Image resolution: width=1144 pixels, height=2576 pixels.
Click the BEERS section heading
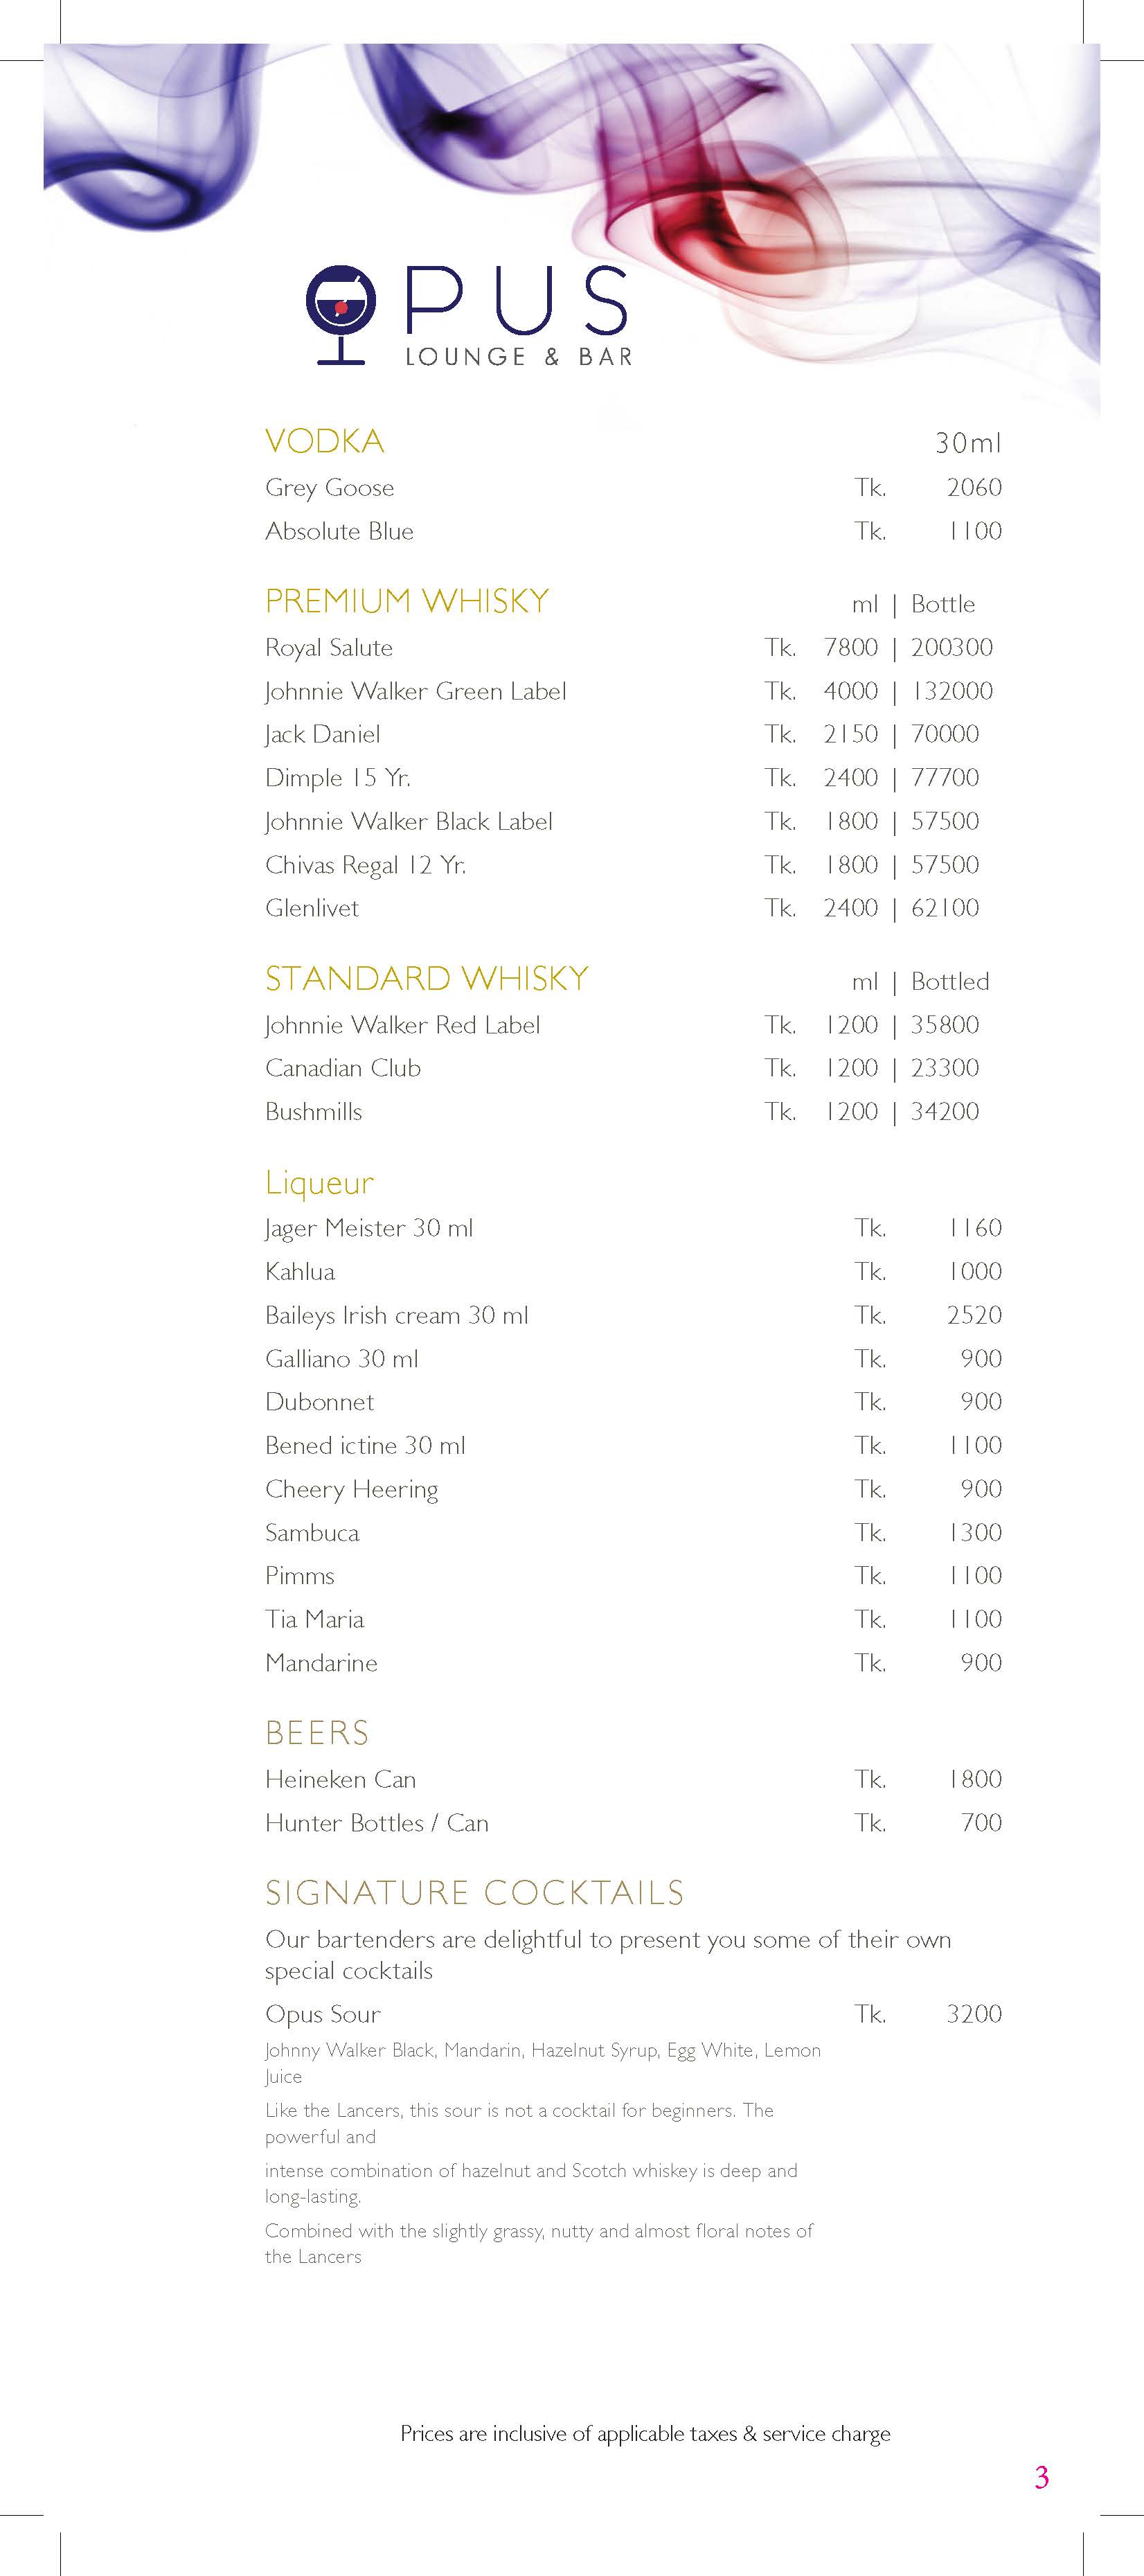pyautogui.click(x=317, y=1732)
